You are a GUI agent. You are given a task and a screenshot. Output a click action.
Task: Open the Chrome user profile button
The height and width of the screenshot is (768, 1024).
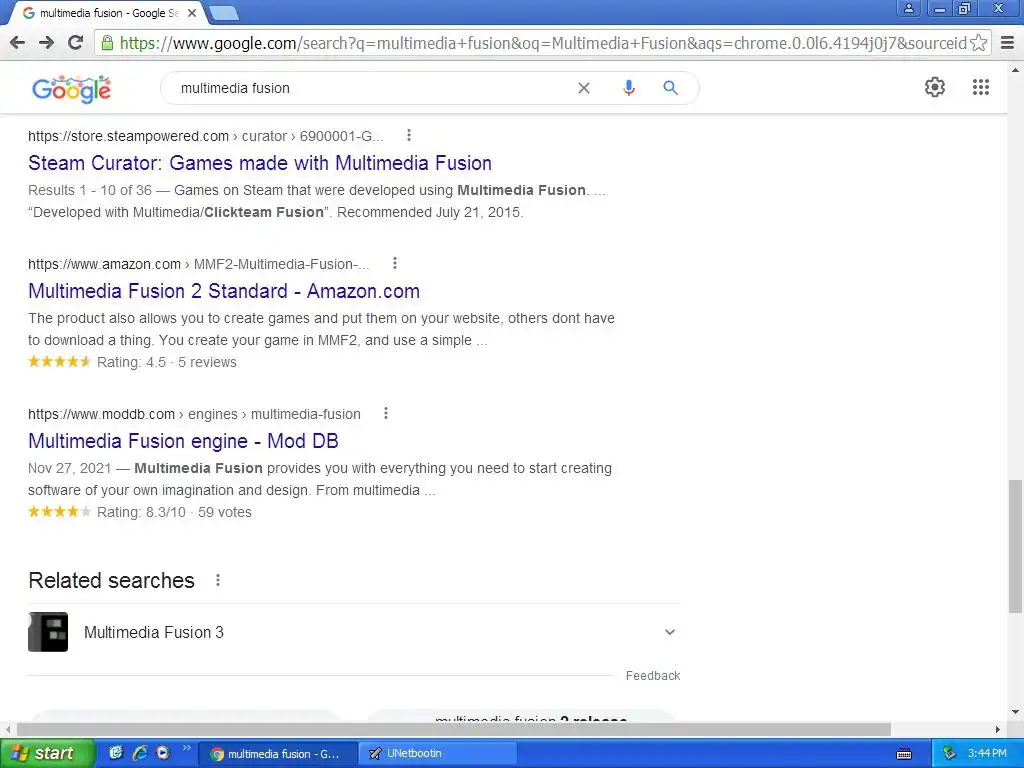click(908, 8)
